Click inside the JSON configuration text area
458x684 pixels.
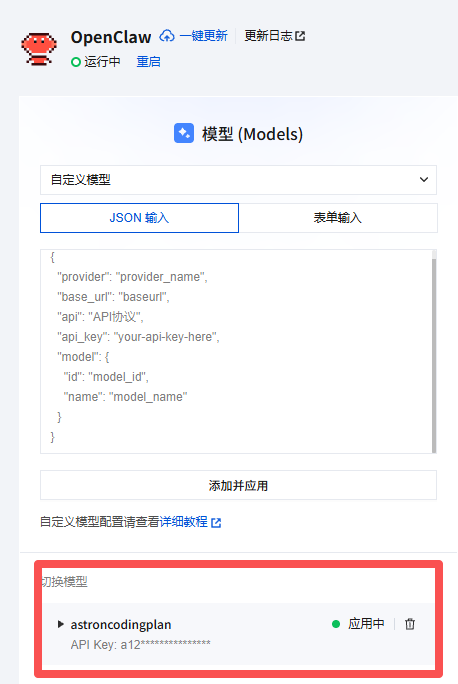[x=236, y=352]
